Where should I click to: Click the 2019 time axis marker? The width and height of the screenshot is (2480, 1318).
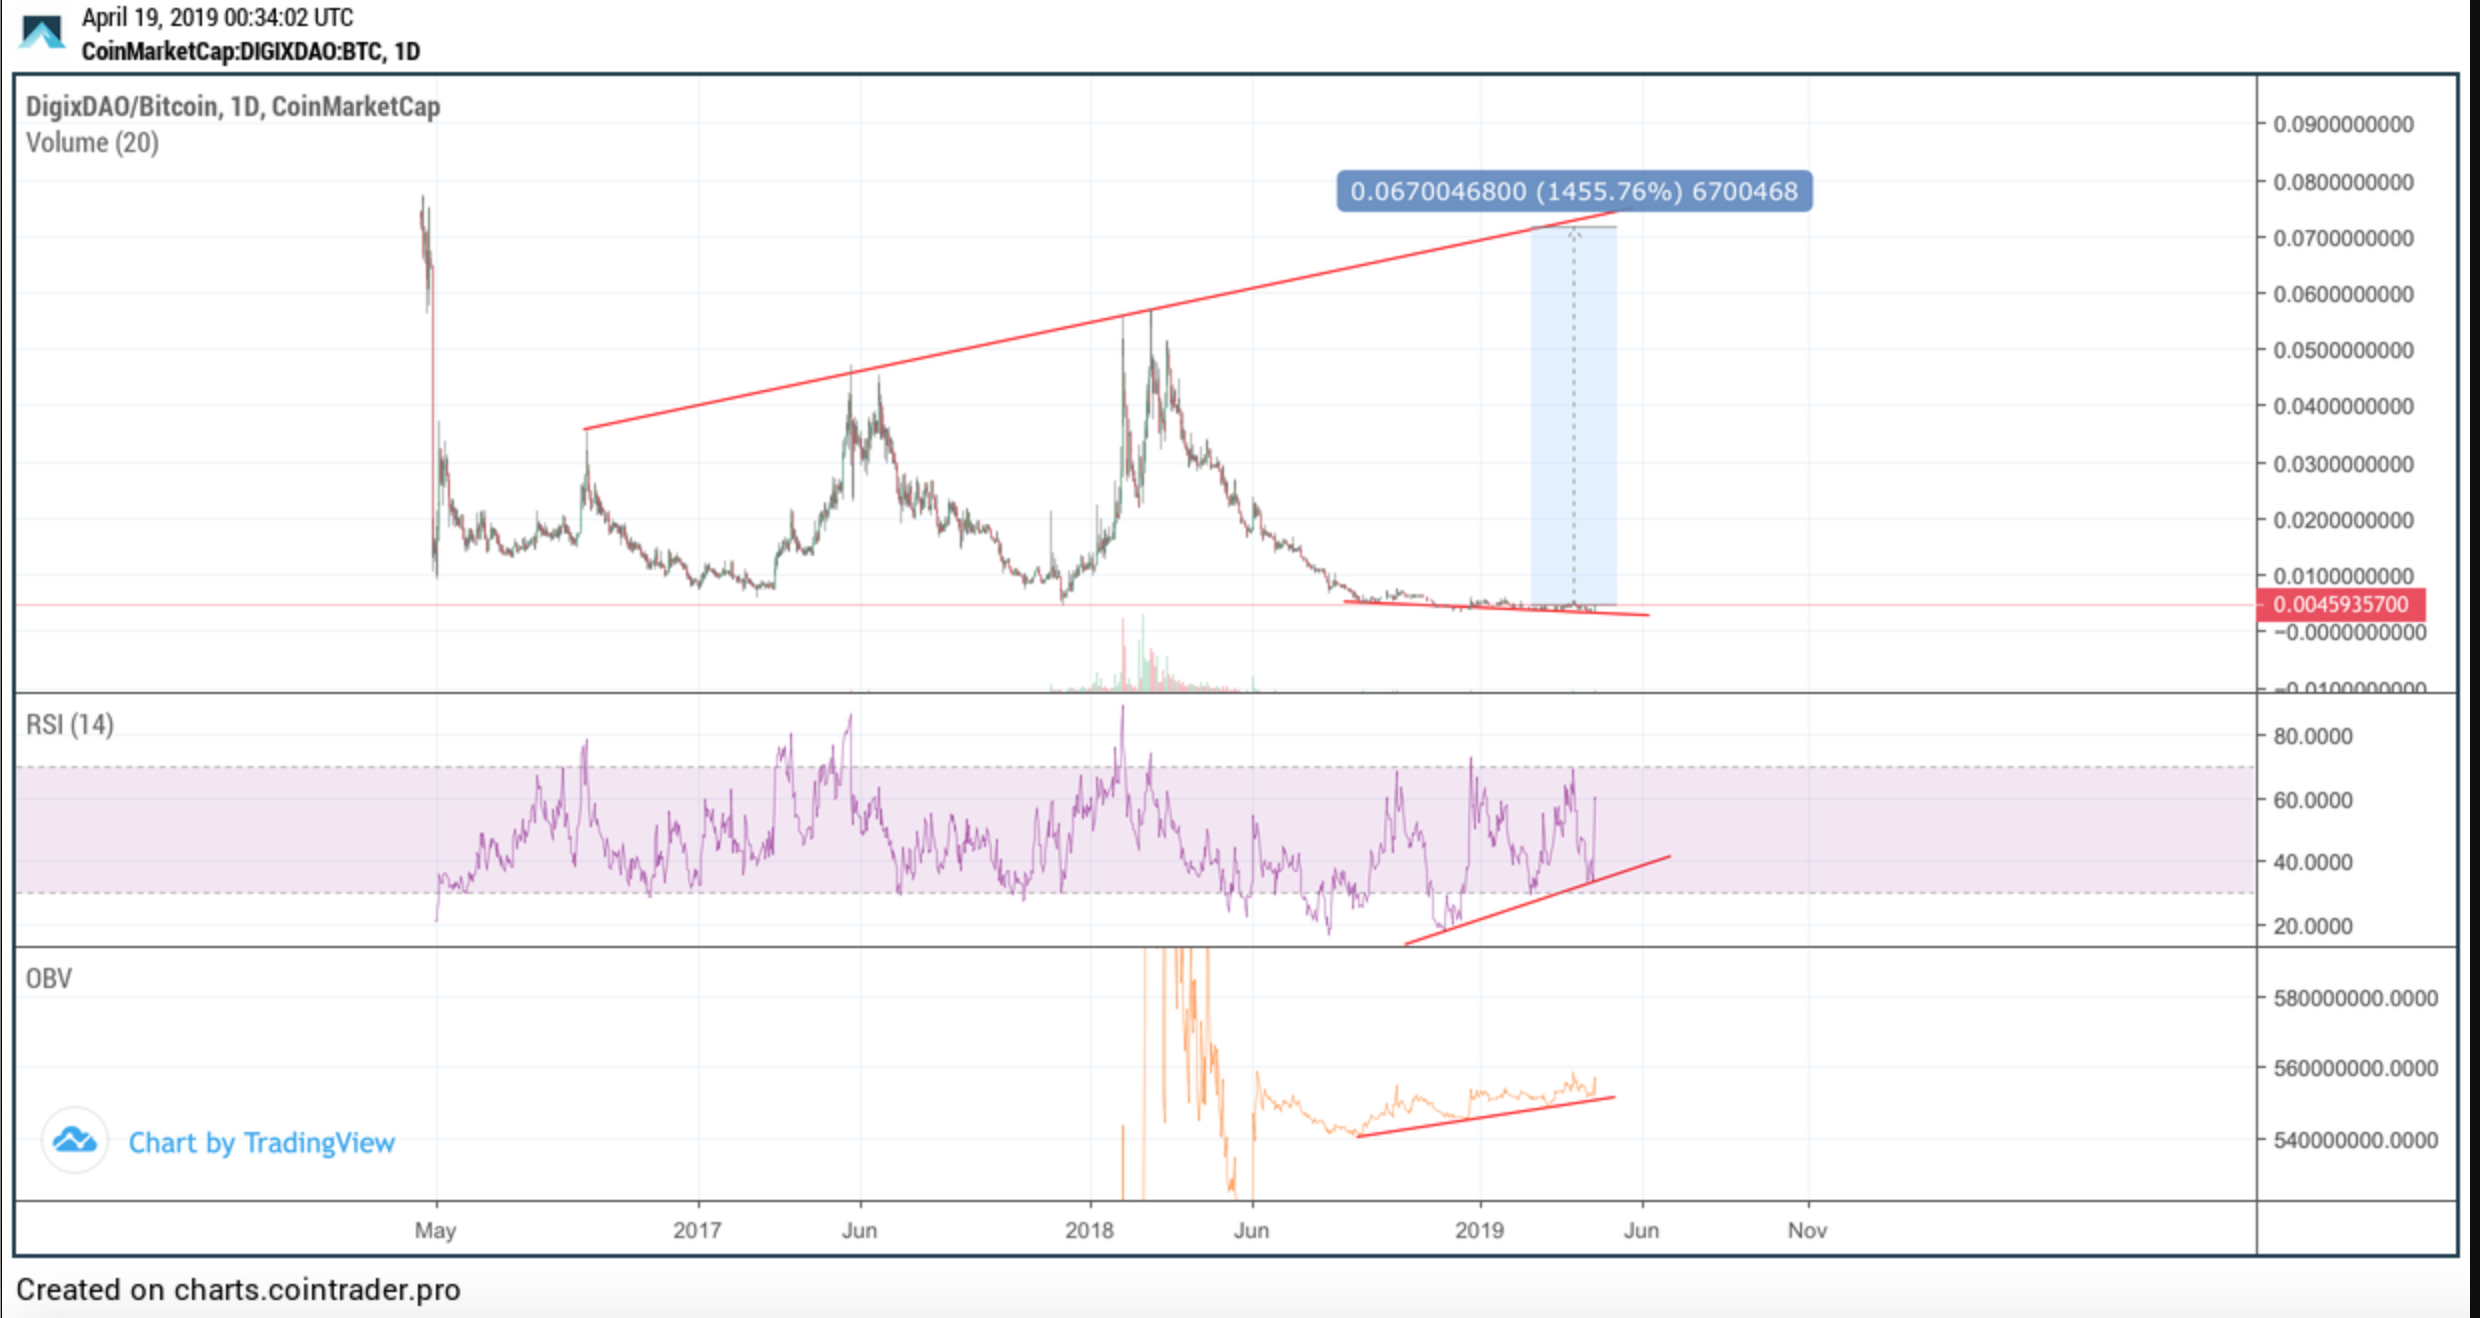point(1479,1230)
